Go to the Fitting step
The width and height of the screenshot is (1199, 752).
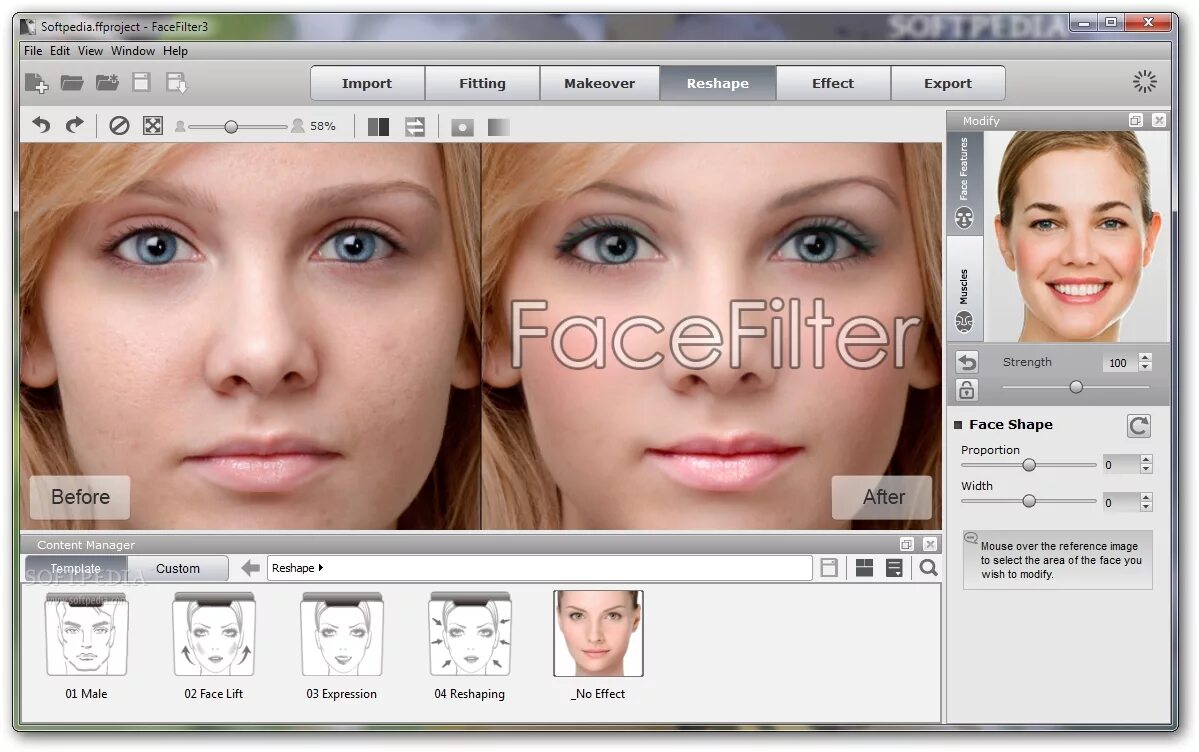click(x=483, y=83)
